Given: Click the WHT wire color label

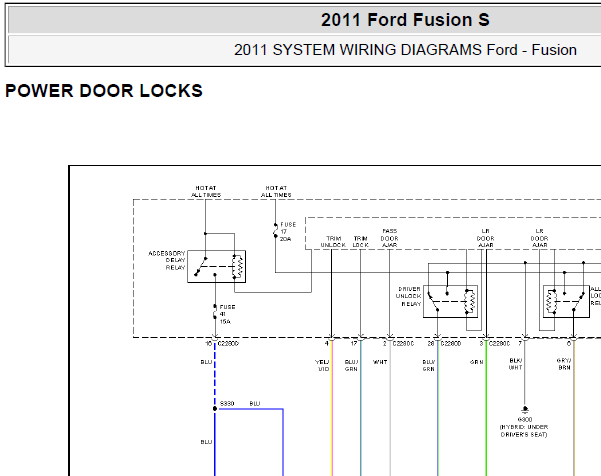Looking at the screenshot, I should [380, 362].
